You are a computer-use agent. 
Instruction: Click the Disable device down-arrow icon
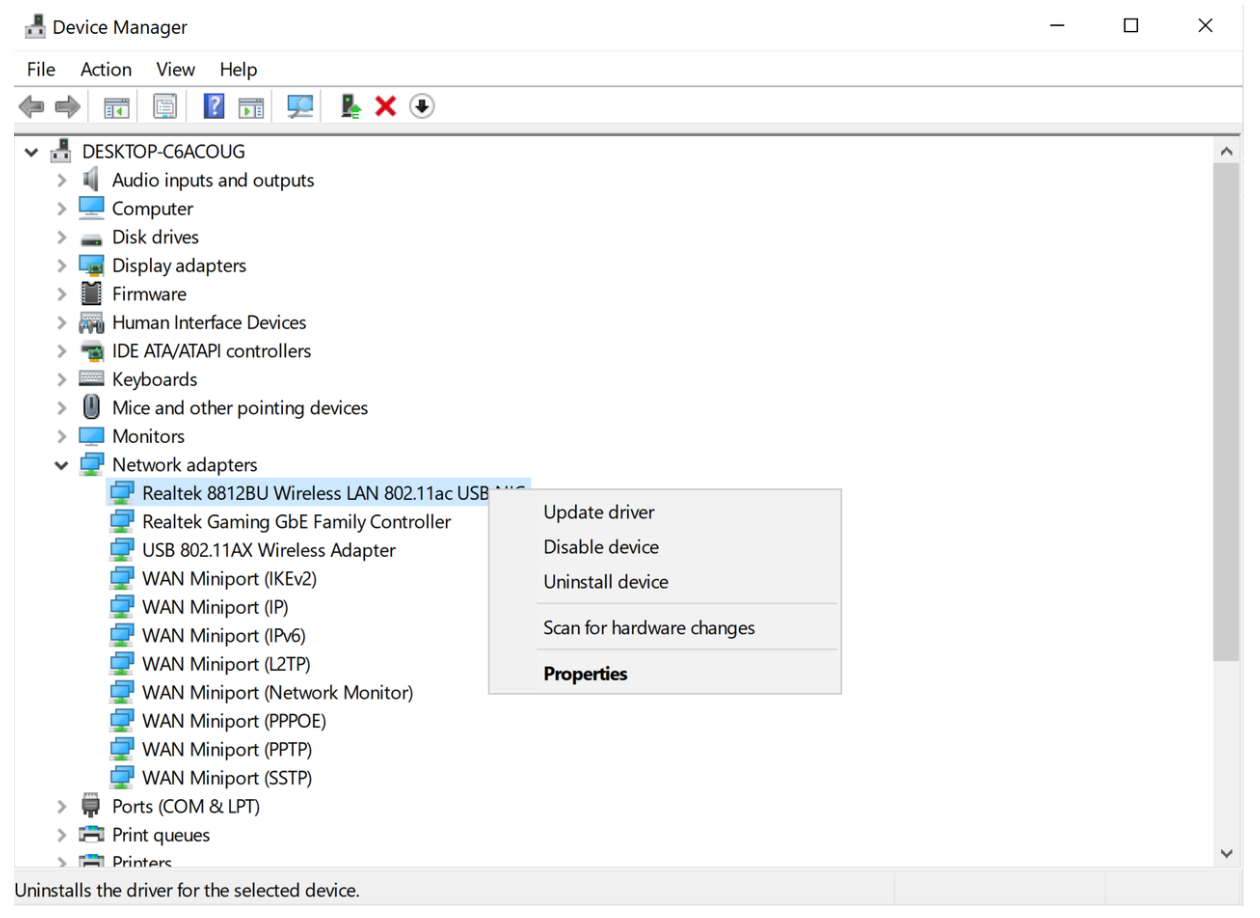(422, 106)
